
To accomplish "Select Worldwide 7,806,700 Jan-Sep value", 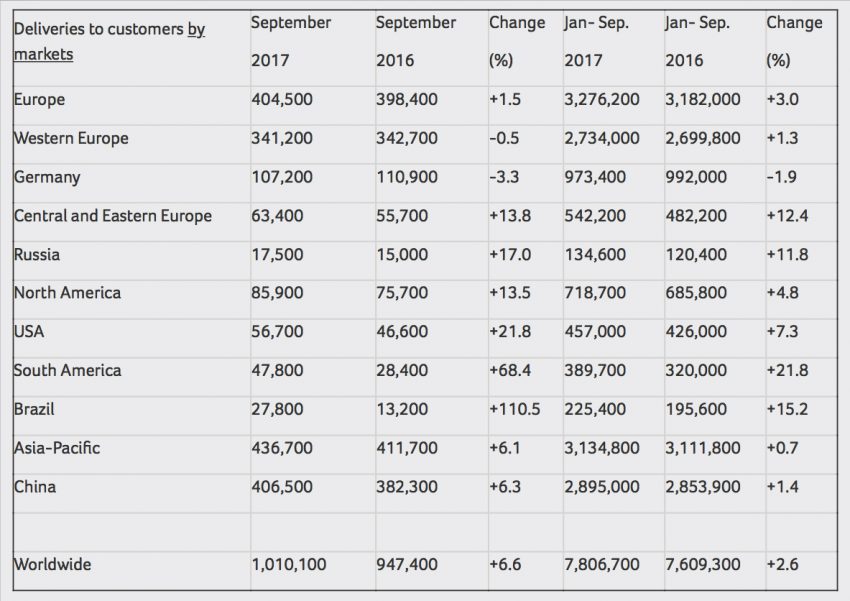I will [602, 565].
